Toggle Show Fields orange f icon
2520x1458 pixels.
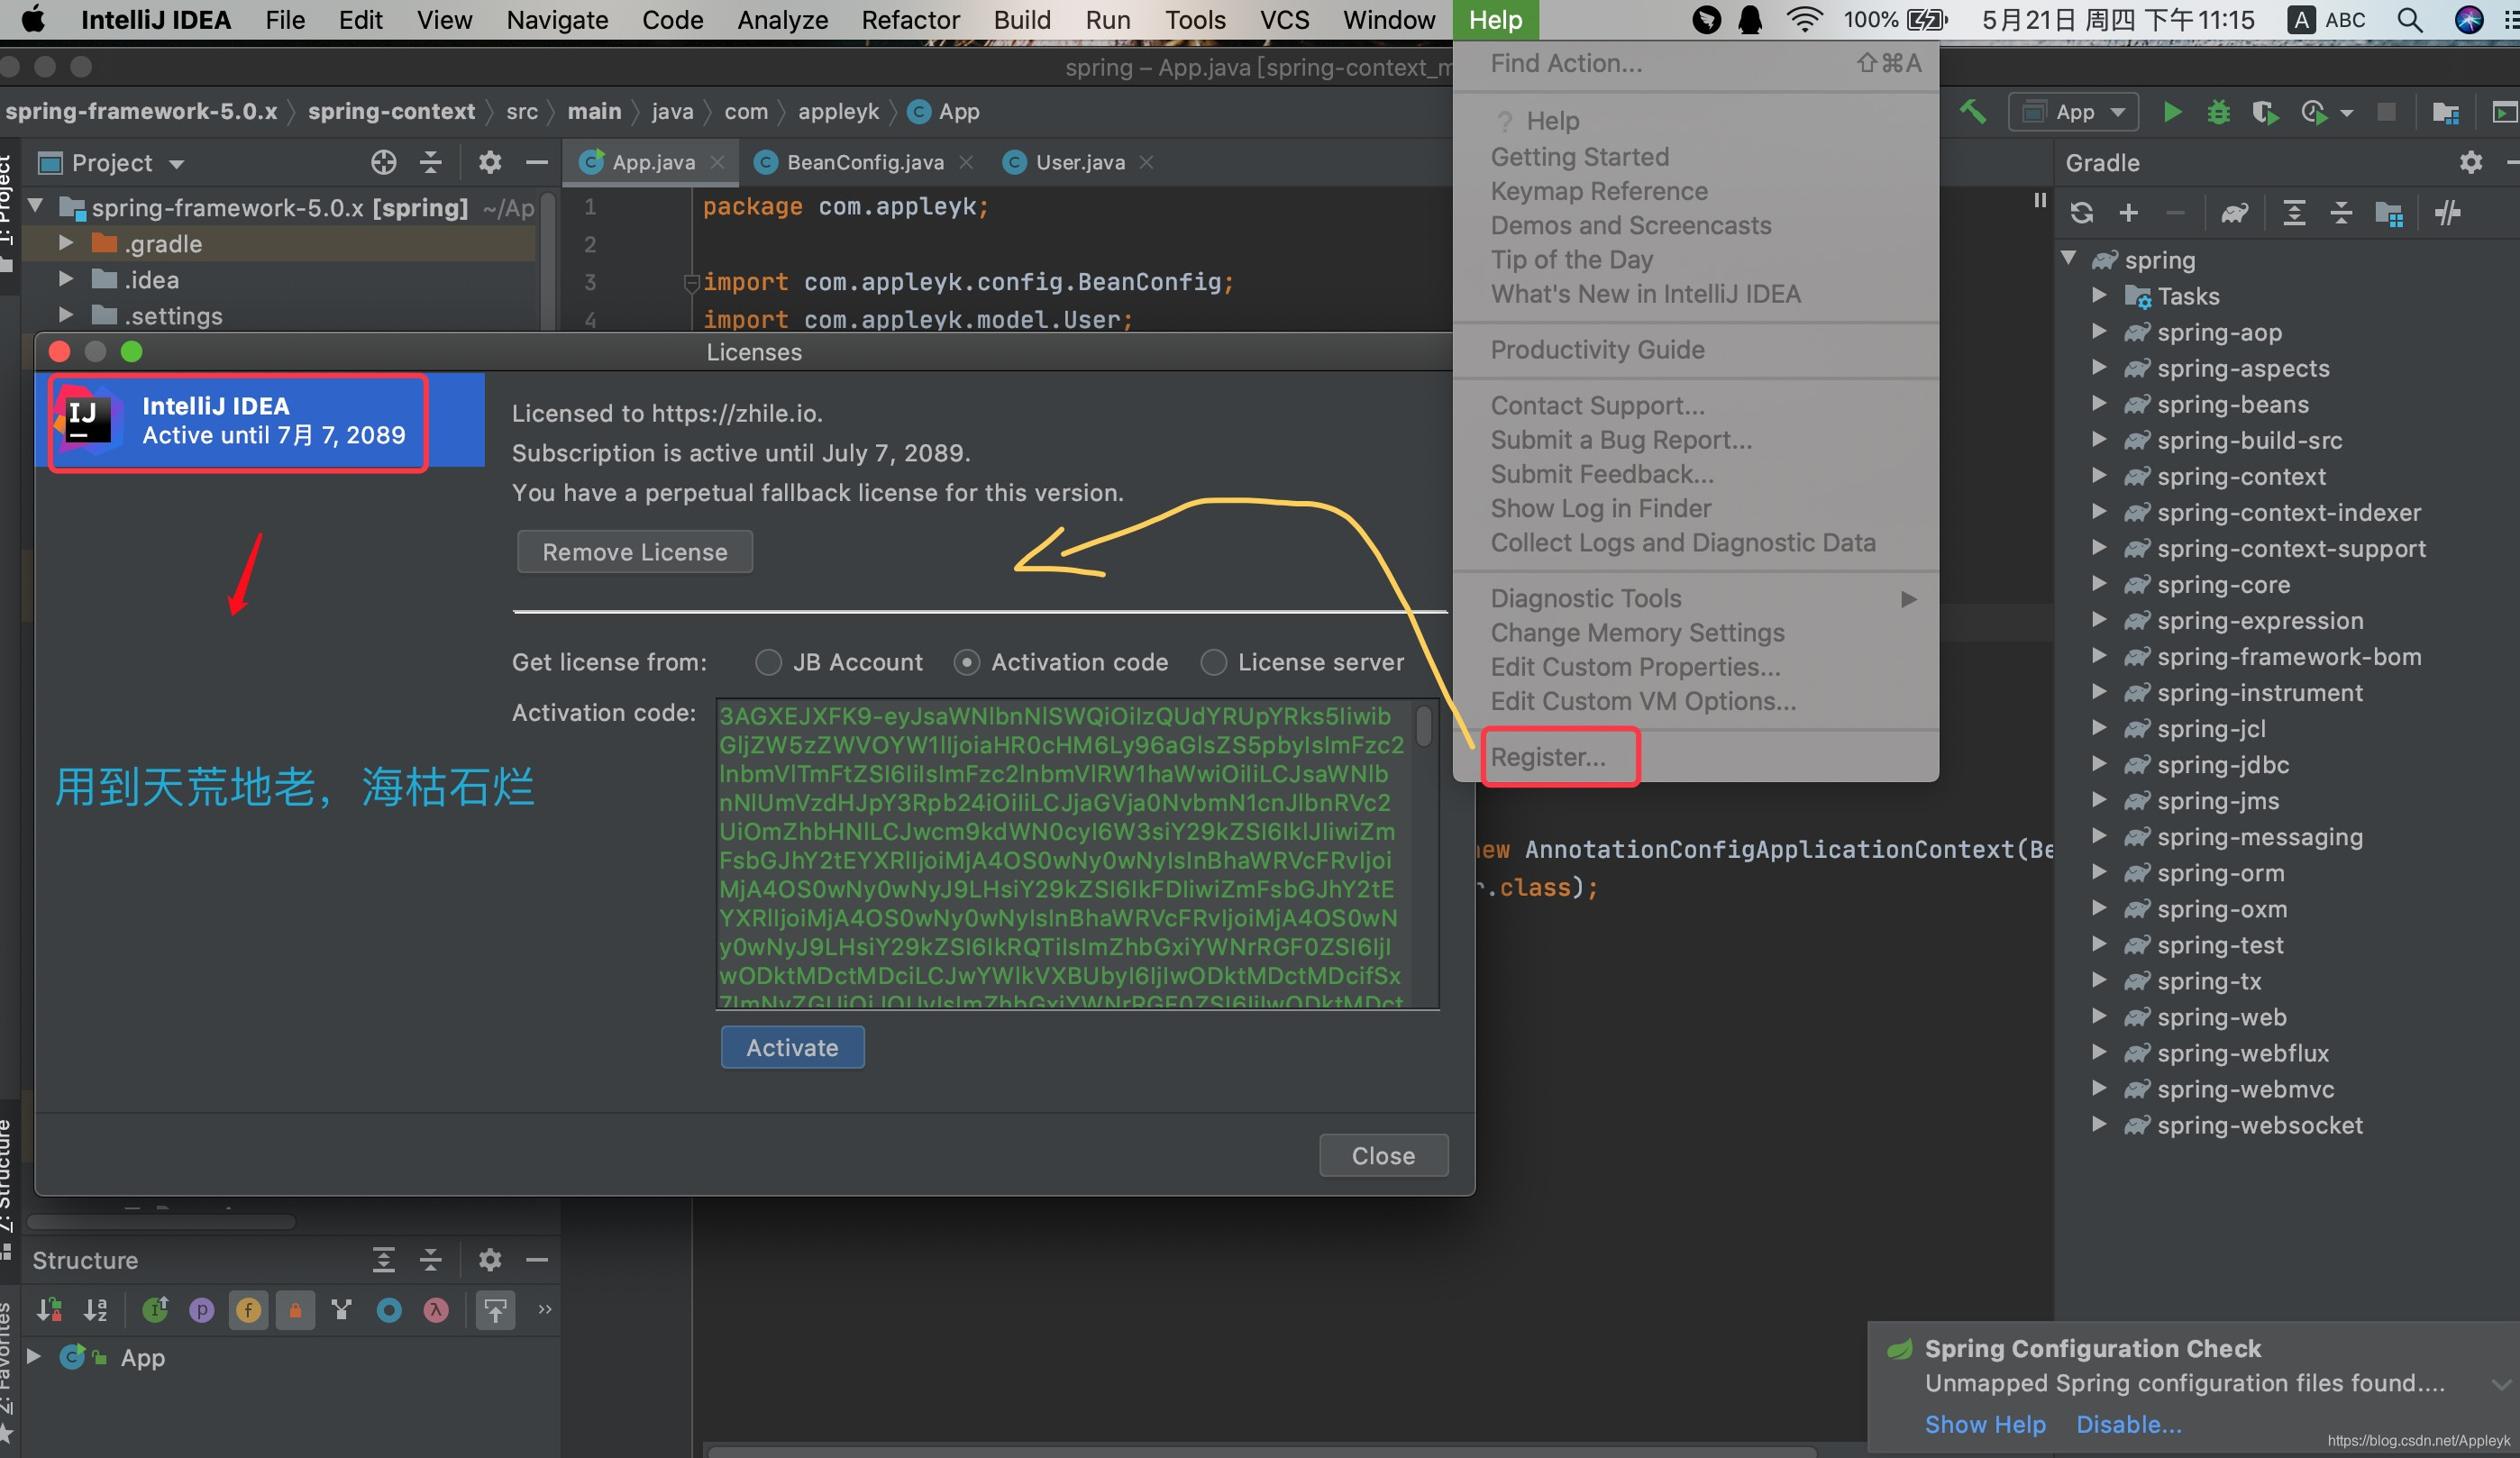[248, 1309]
